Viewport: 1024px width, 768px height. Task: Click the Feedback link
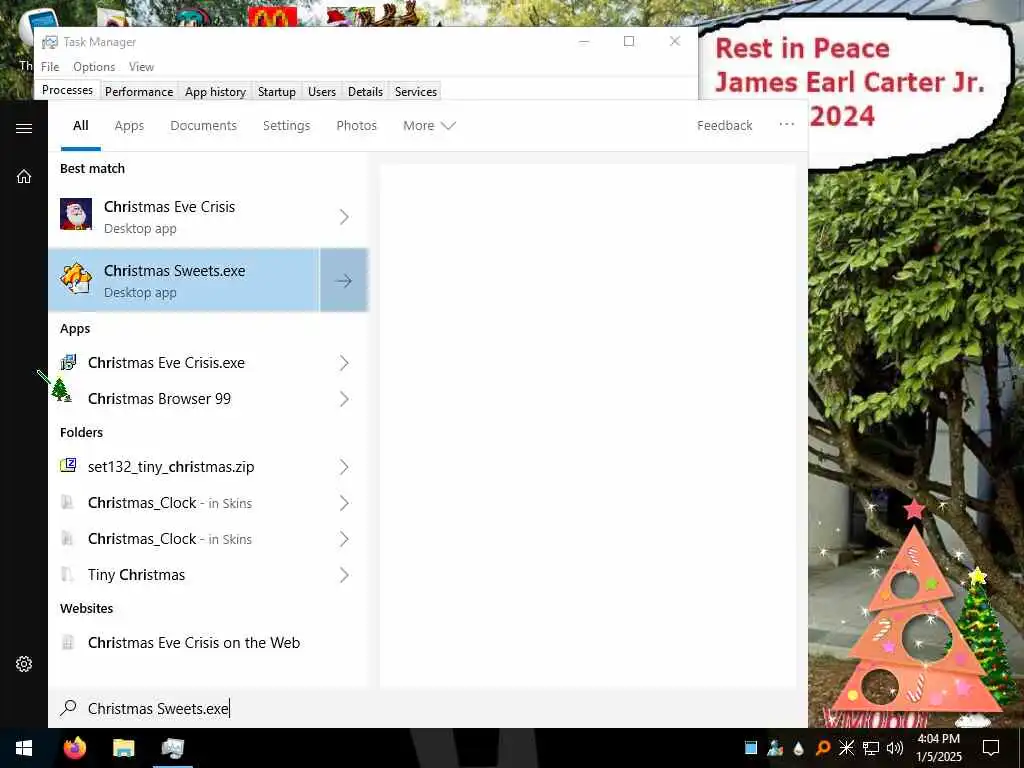tap(724, 125)
